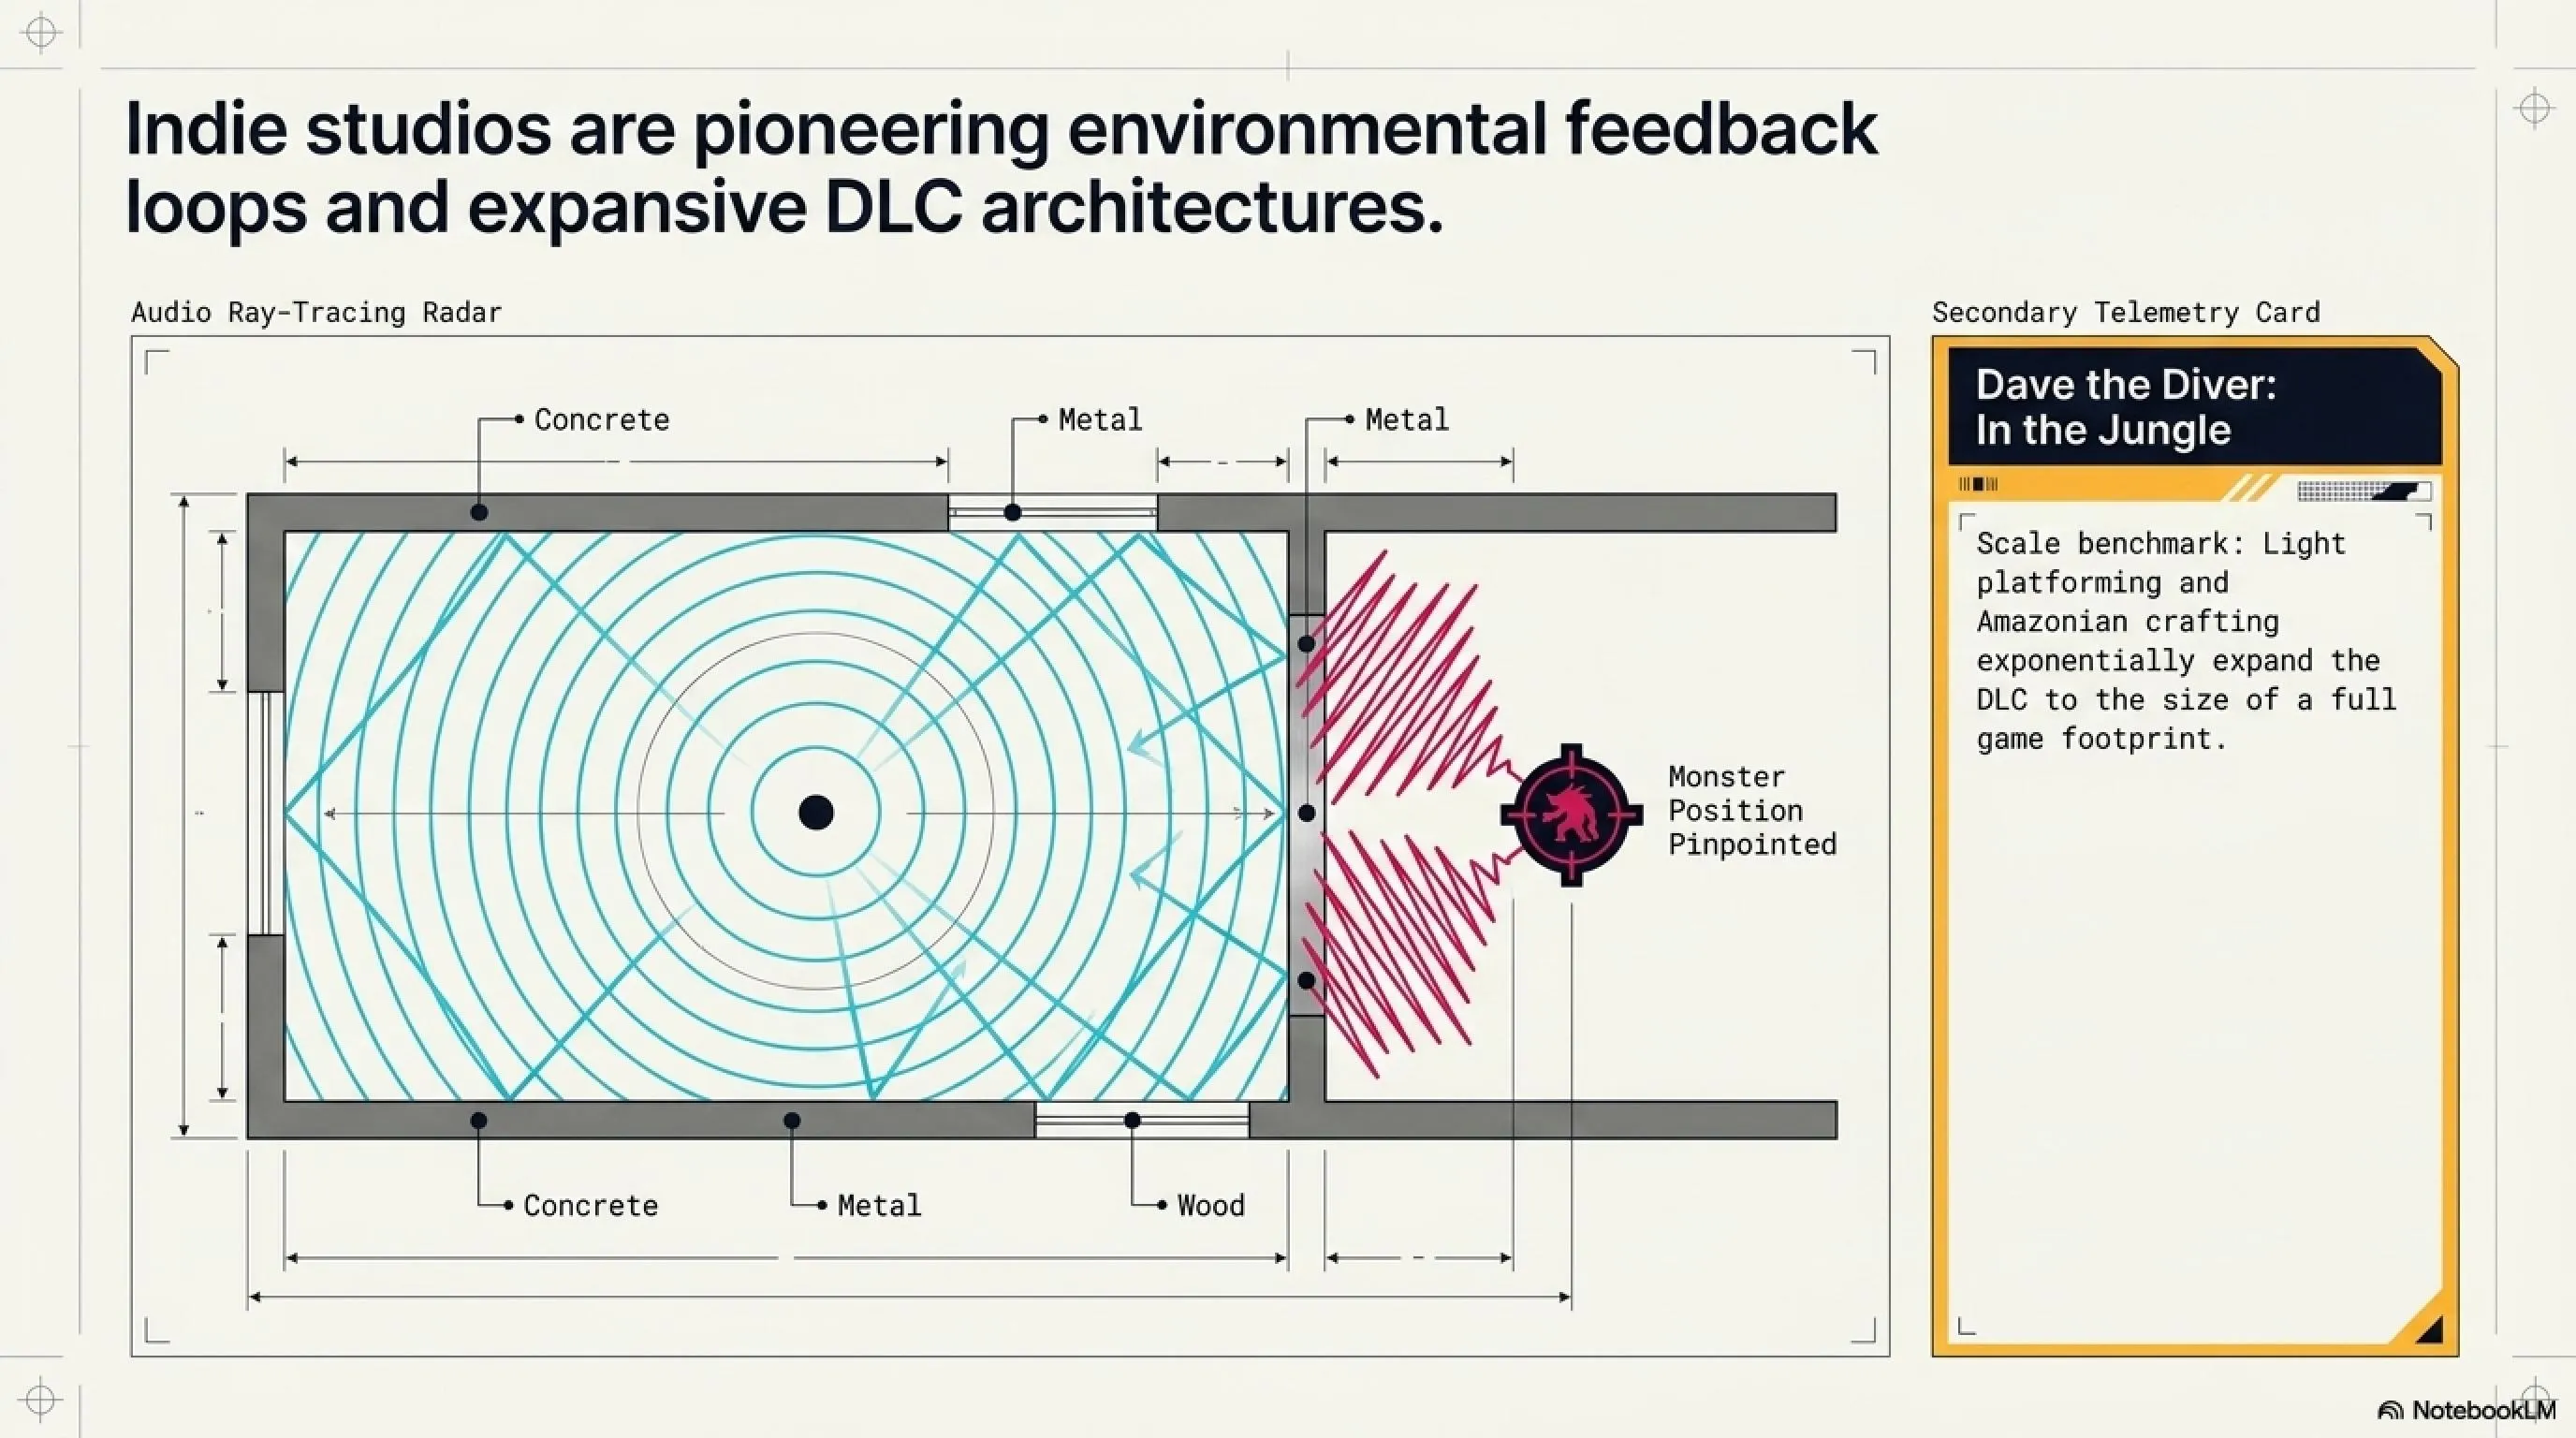The width and height of the screenshot is (2576, 1438).
Task: Click the bottom wall Metal label
Action: click(x=879, y=1205)
